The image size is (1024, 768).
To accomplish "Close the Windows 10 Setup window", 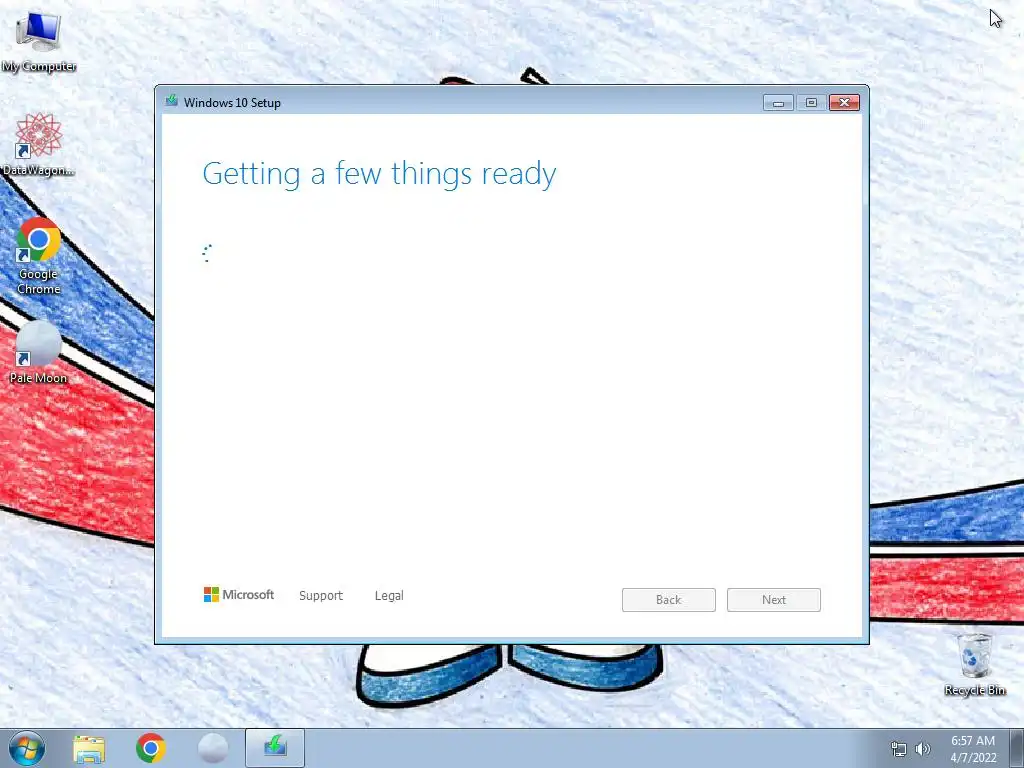I will coord(844,103).
